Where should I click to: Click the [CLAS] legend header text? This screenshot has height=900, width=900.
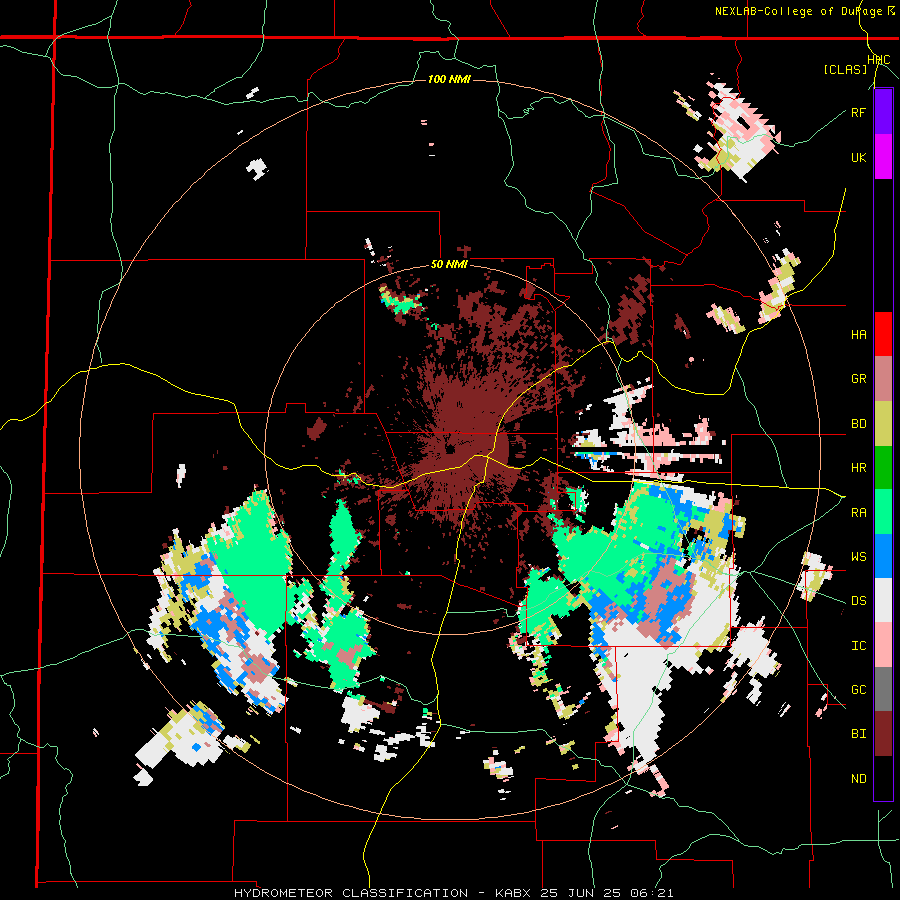pos(845,69)
